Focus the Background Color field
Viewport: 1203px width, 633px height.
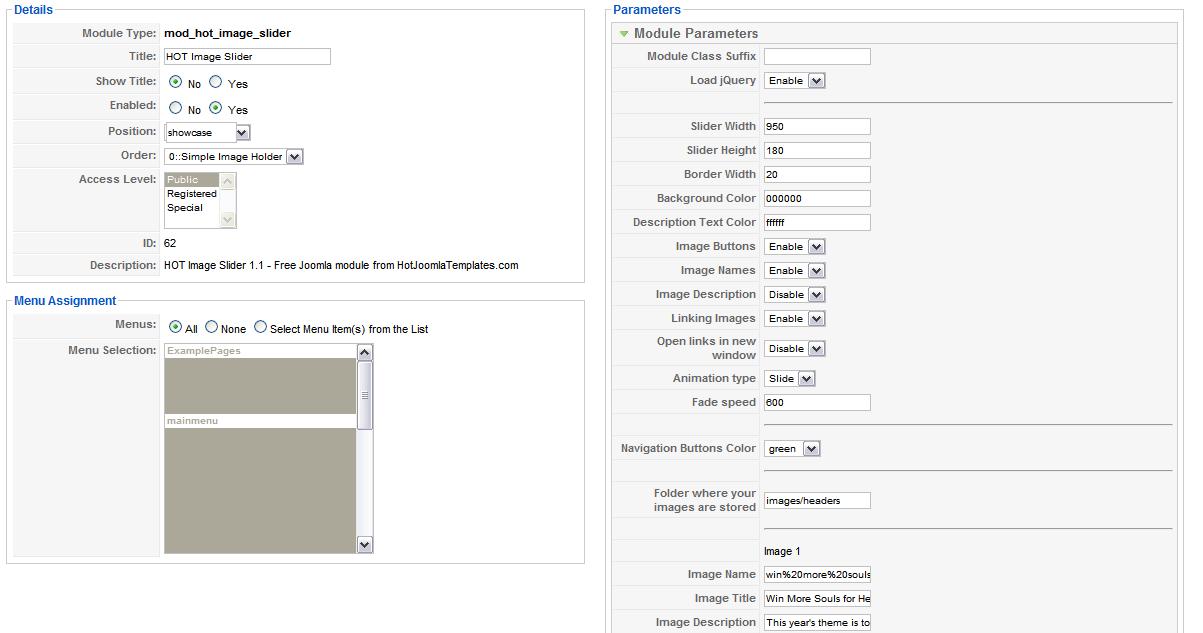[817, 199]
